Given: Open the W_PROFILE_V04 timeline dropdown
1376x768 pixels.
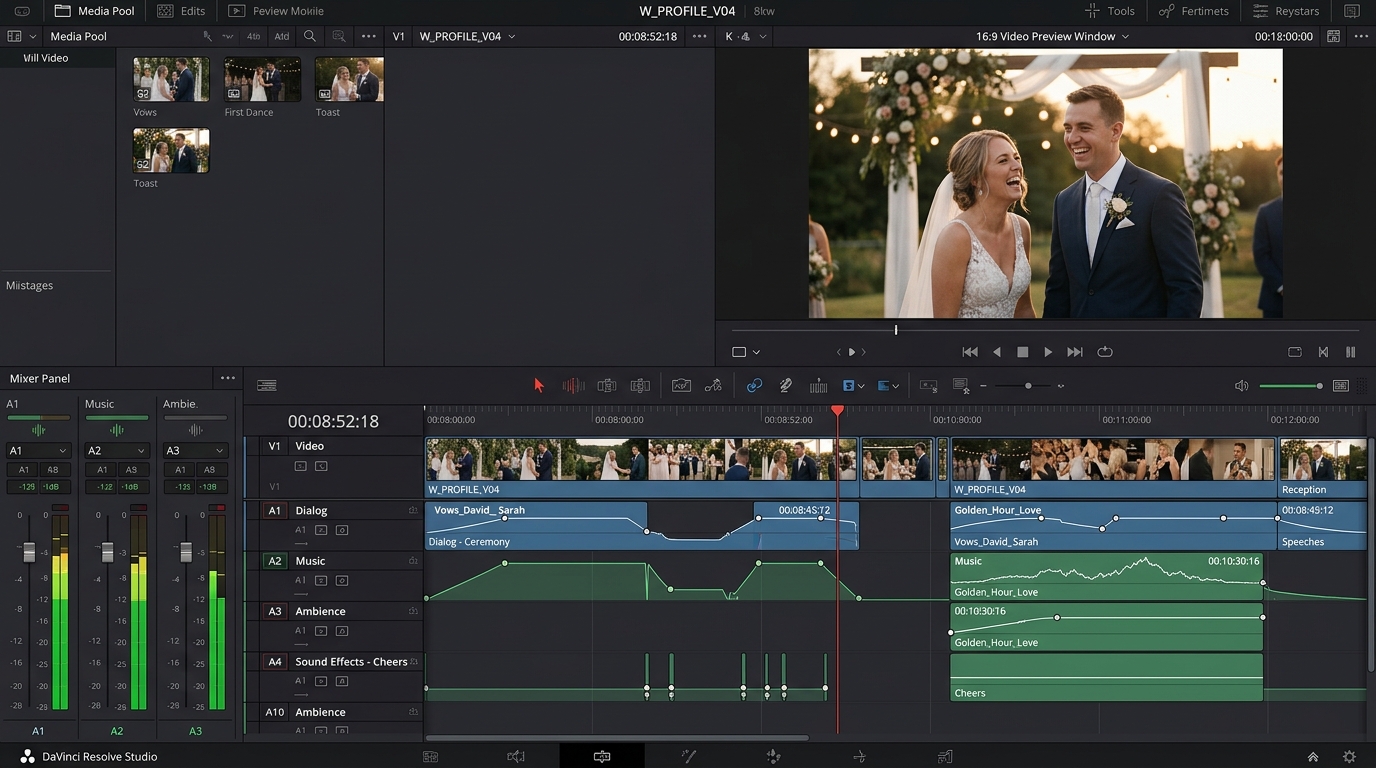Looking at the screenshot, I should (x=468, y=36).
